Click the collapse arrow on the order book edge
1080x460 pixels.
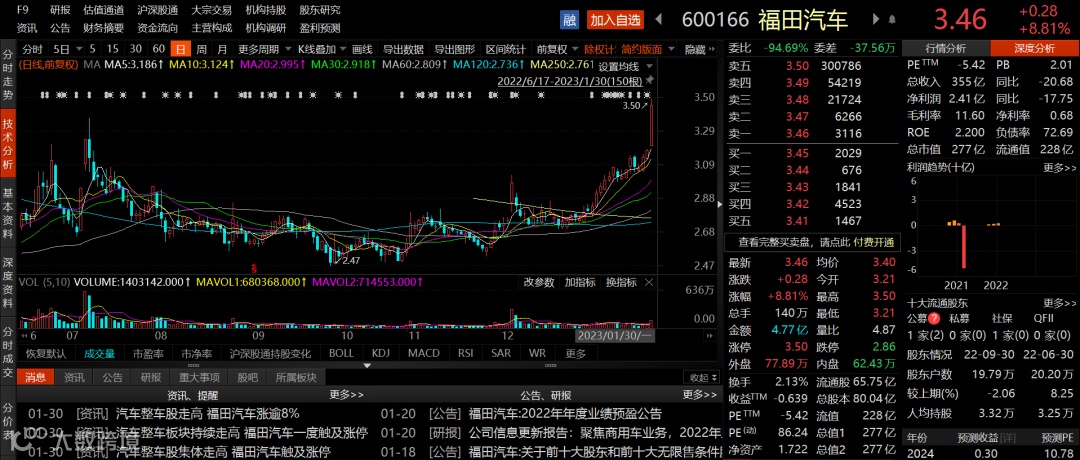pos(721,204)
